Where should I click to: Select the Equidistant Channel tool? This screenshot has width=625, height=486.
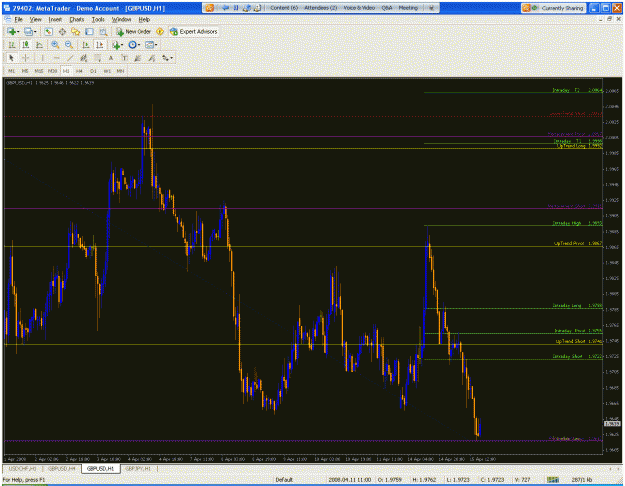(x=83, y=58)
